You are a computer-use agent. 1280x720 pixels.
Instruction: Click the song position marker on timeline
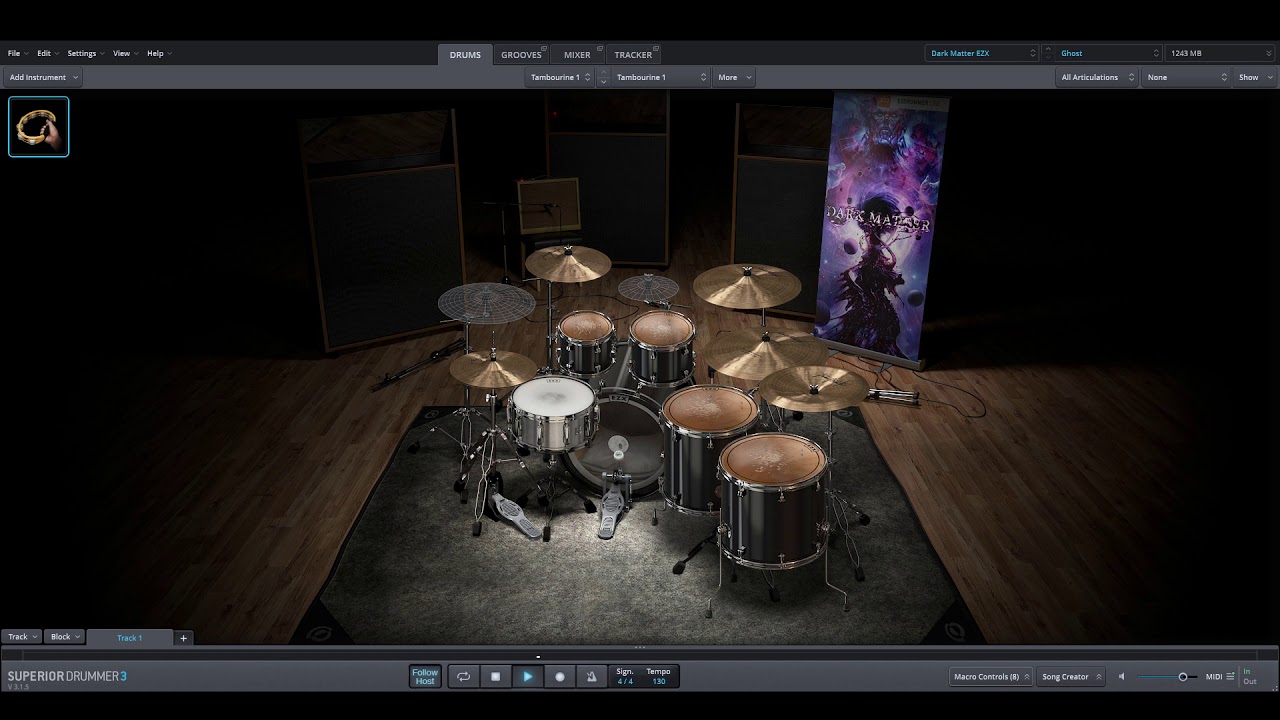[538, 657]
